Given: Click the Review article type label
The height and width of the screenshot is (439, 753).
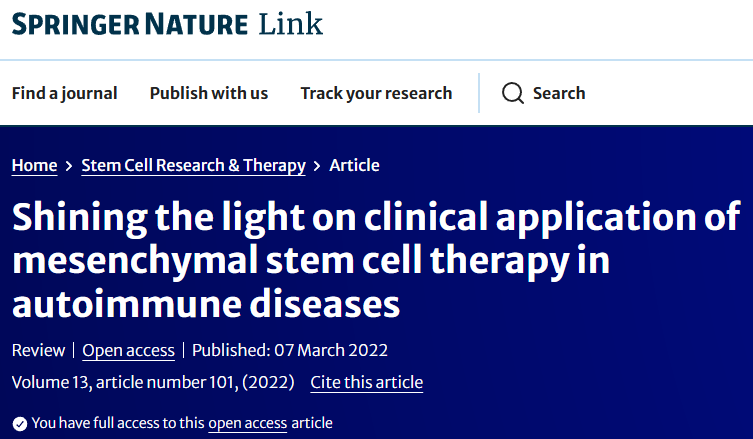Looking at the screenshot, I should (x=37, y=350).
